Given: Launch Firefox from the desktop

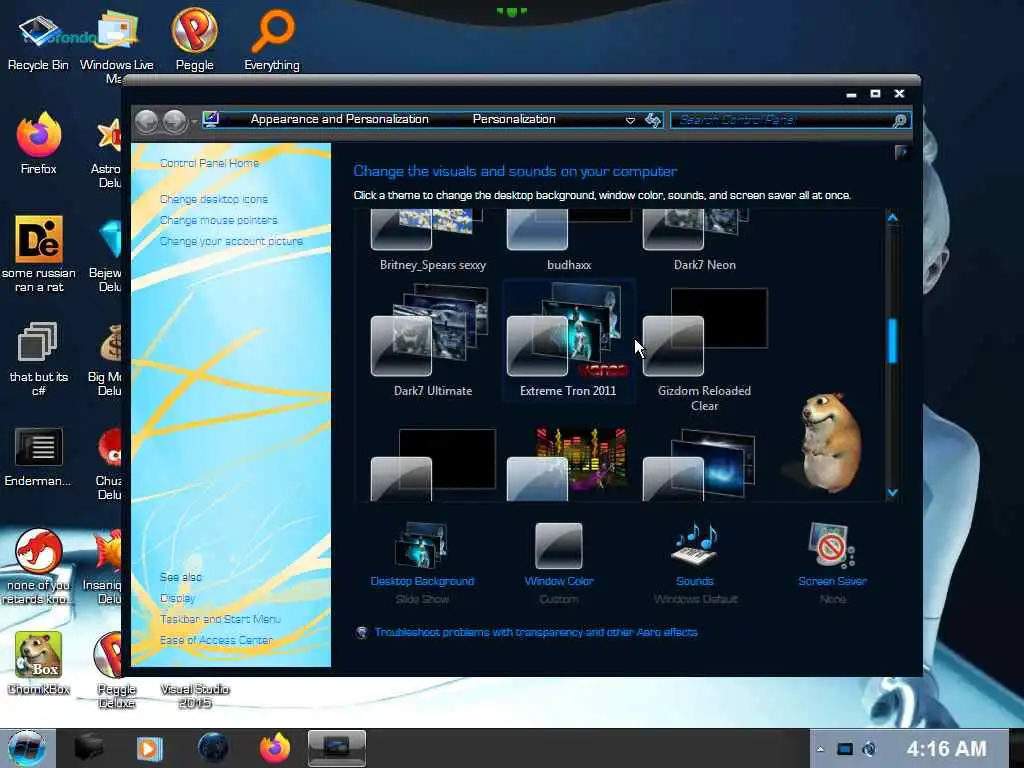Looking at the screenshot, I should (39, 144).
